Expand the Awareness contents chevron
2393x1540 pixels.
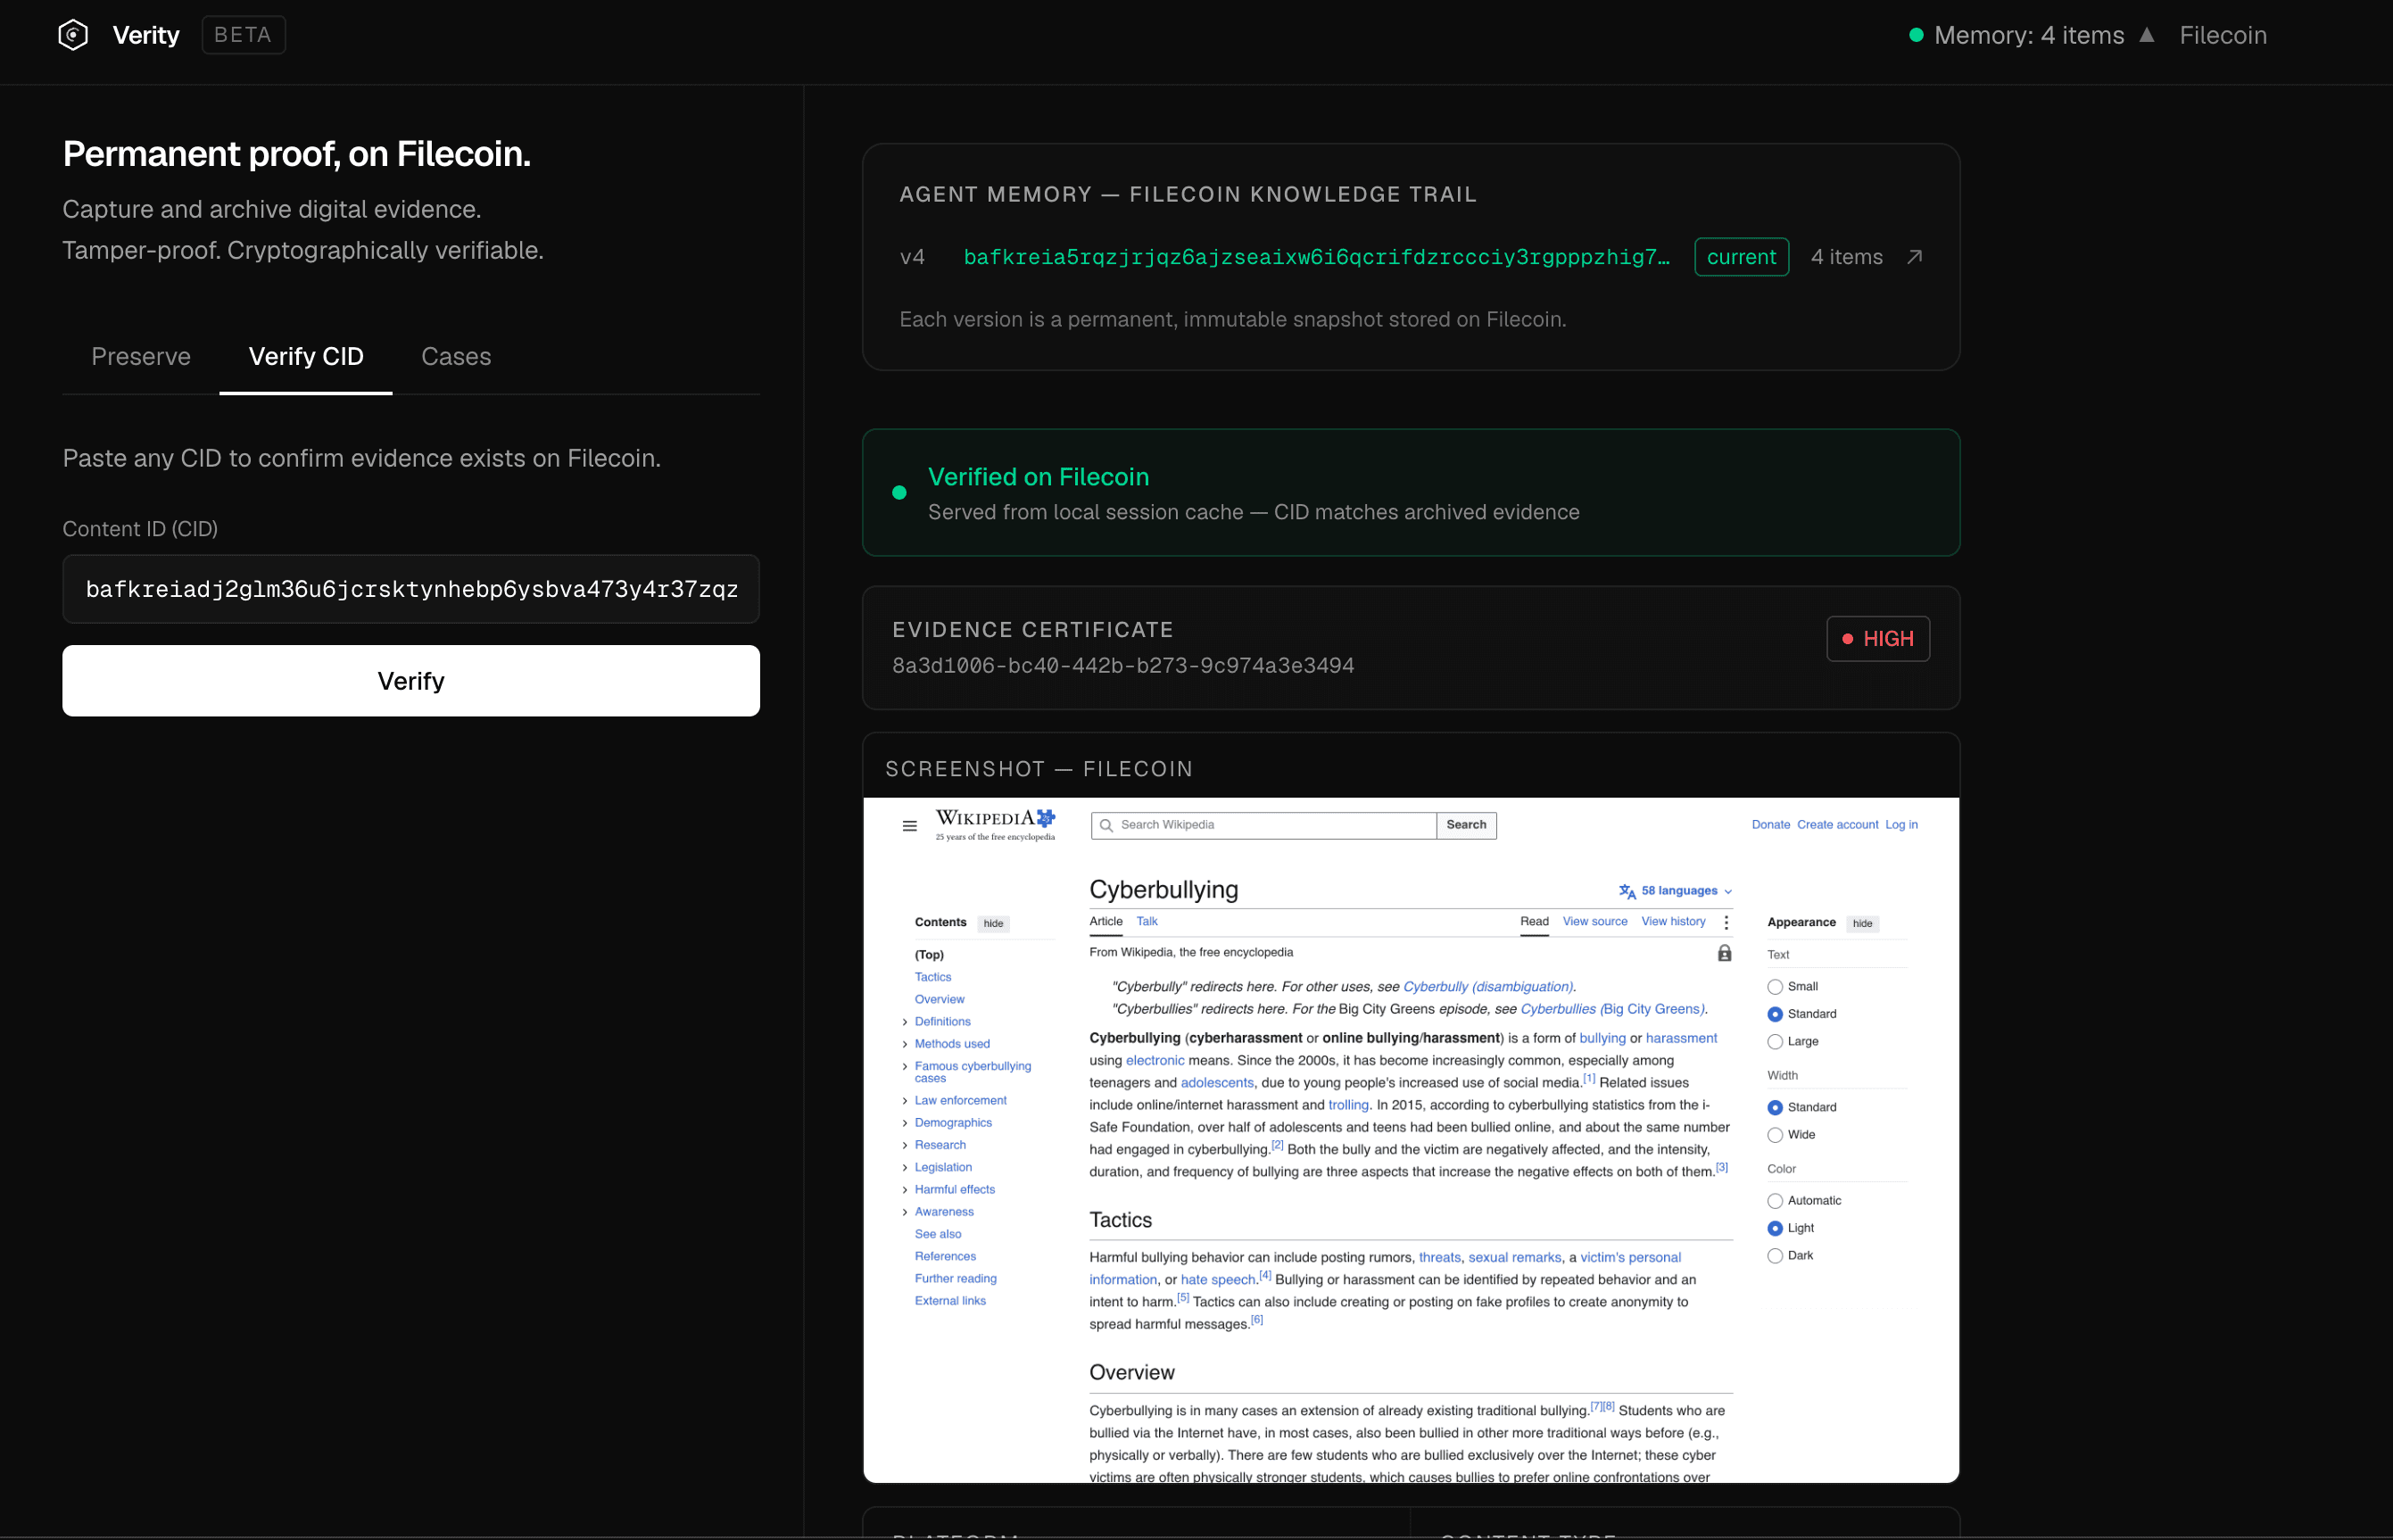[x=905, y=1212]
